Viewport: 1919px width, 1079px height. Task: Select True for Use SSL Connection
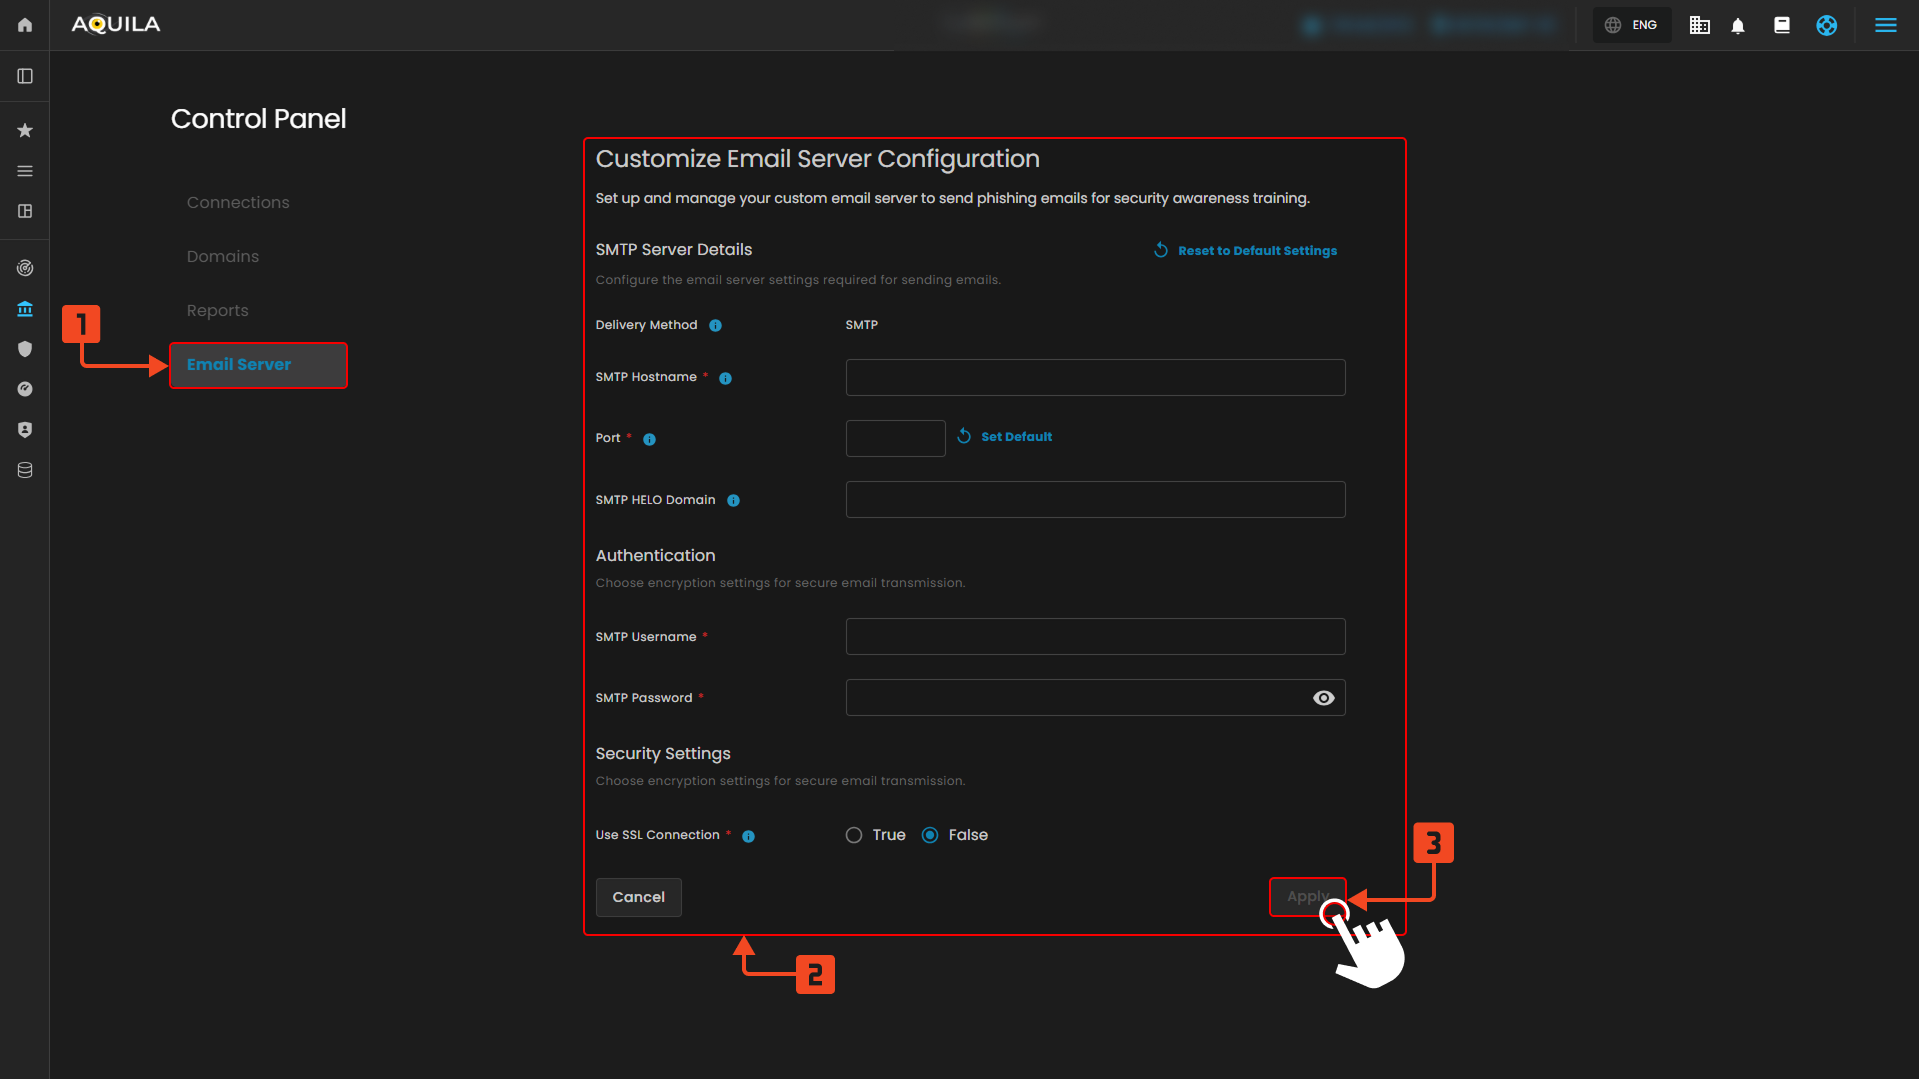click(854, 835)
